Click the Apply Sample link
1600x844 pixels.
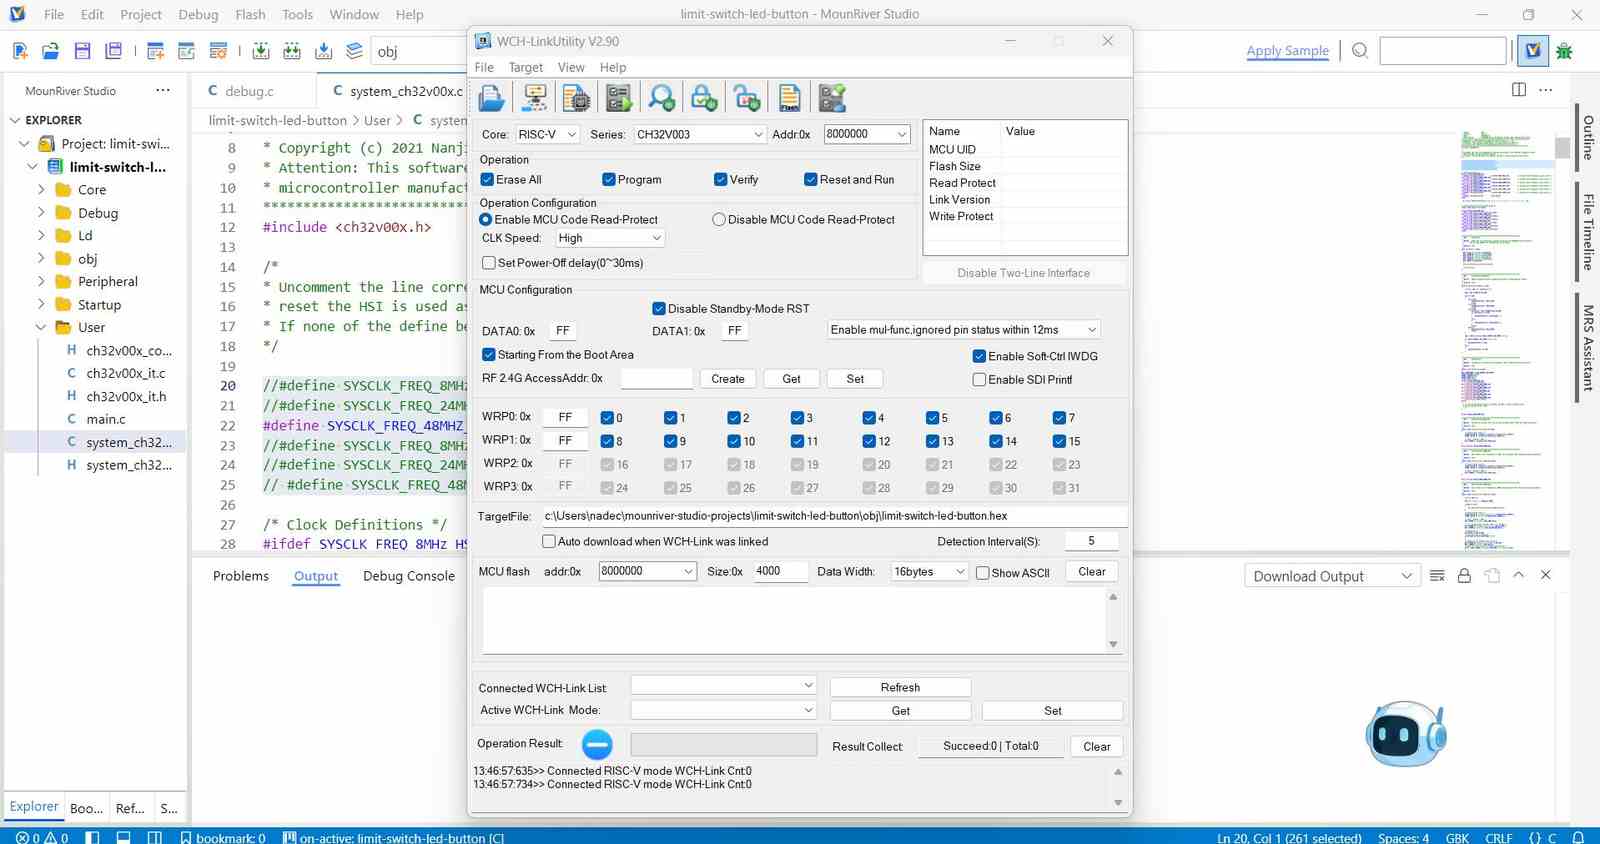point(1287,50)
